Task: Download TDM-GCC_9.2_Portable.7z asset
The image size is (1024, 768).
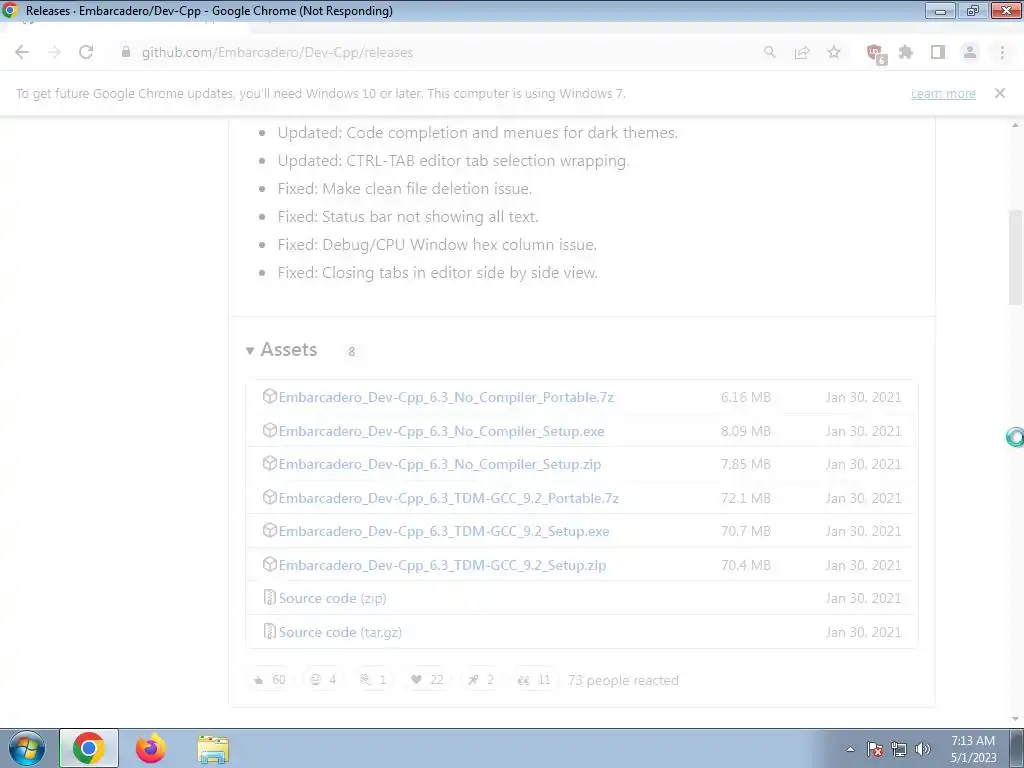Action: point(449,498)
